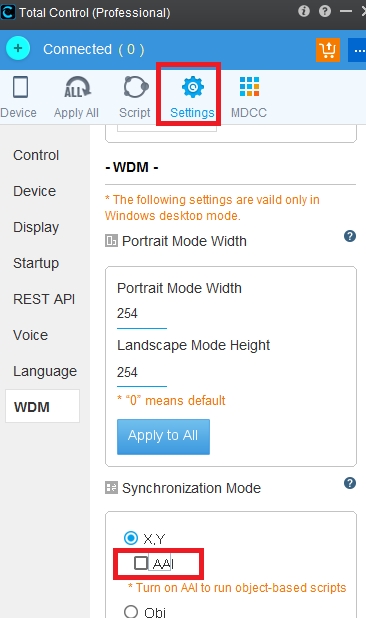Open the orange shopping cart icon
This screenshot has height=618, width=366.
coord(327,50)
